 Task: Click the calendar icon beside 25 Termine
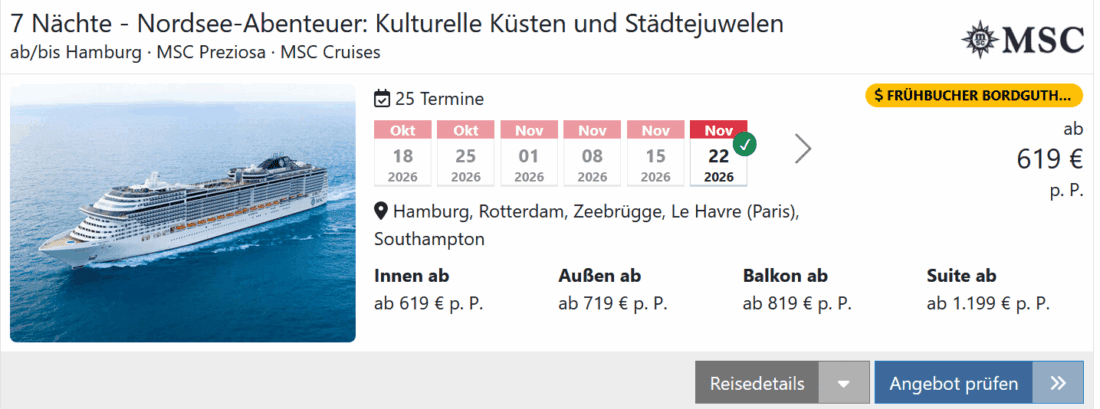point(382,99)
